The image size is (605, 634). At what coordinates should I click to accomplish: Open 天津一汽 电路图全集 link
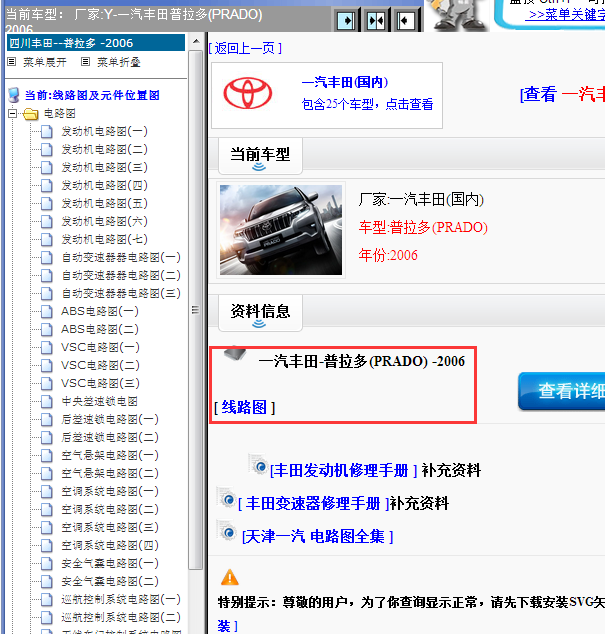tap(317, 537)
